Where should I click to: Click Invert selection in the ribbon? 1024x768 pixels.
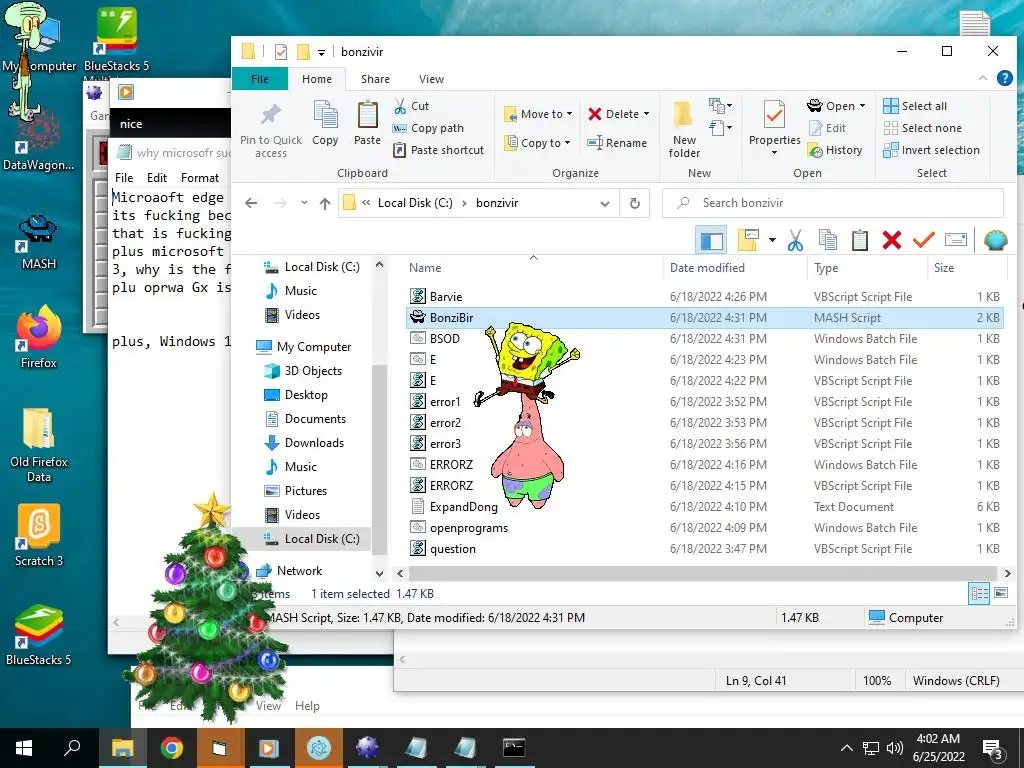click(x=931, y=150)
